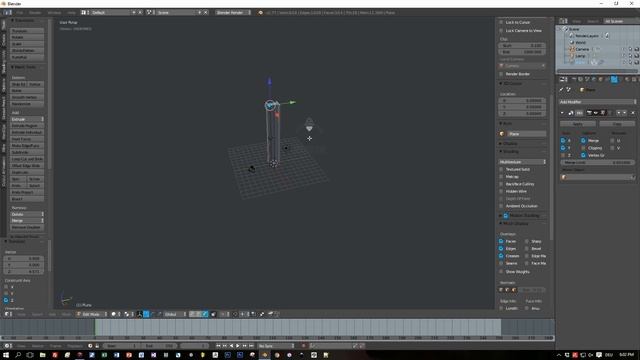The image size is (640, 360).
Task: Open Select menu in 3D View header
Action: pos(37,314)
